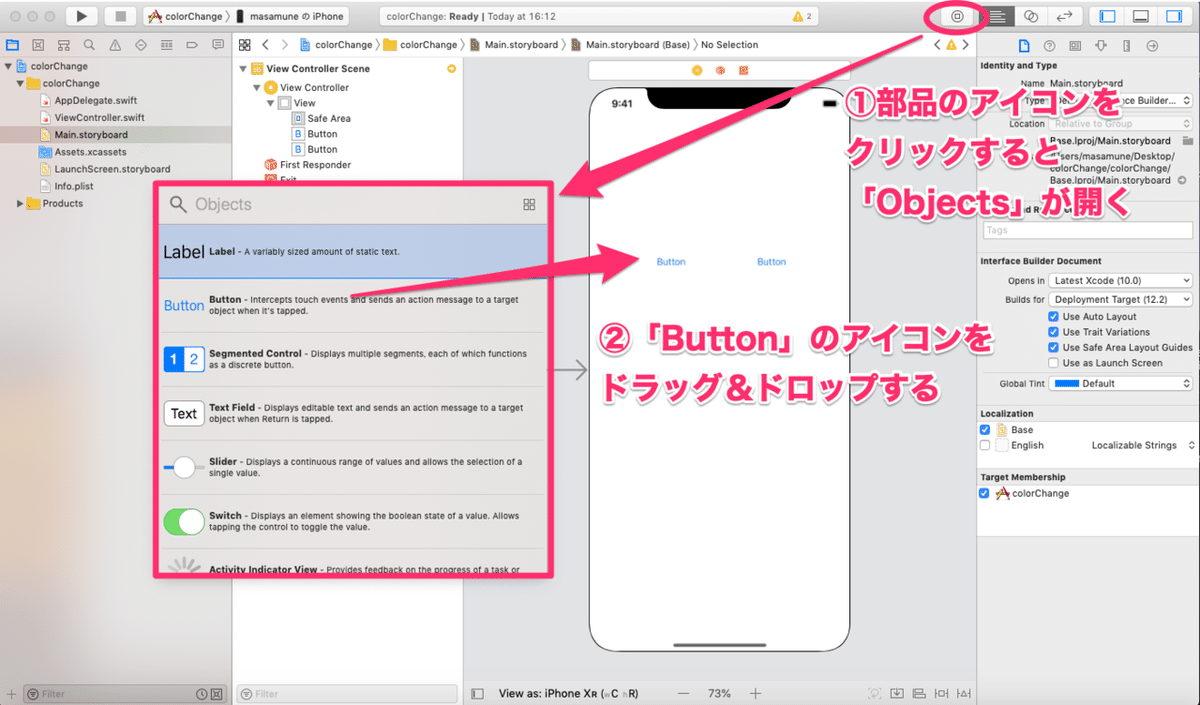This screenshot has height=705, width=1200.
Task: Open the related items grid menu in the jump bar
Action: click(x=244, y=45)
